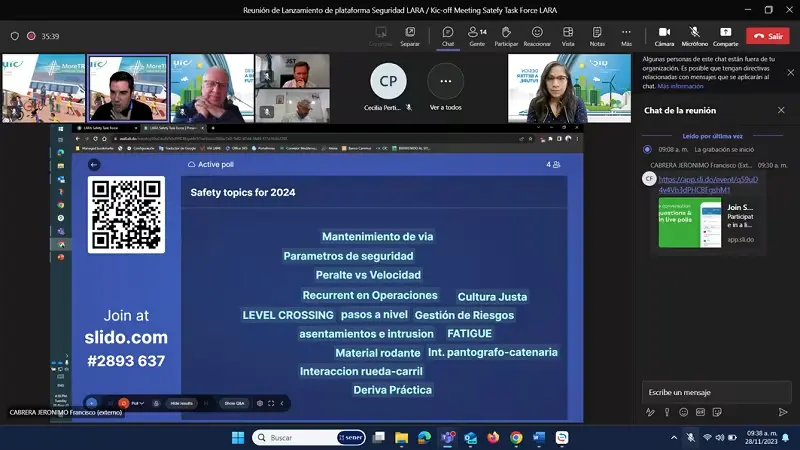Click Separar pop-out button

[x=410, y=37]
